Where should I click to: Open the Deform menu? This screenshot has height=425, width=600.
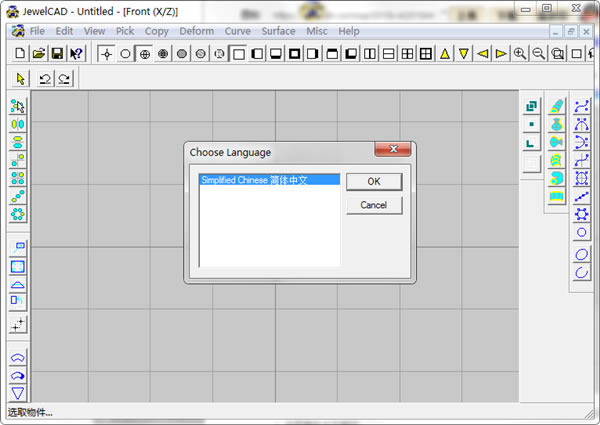click(196, 31)
